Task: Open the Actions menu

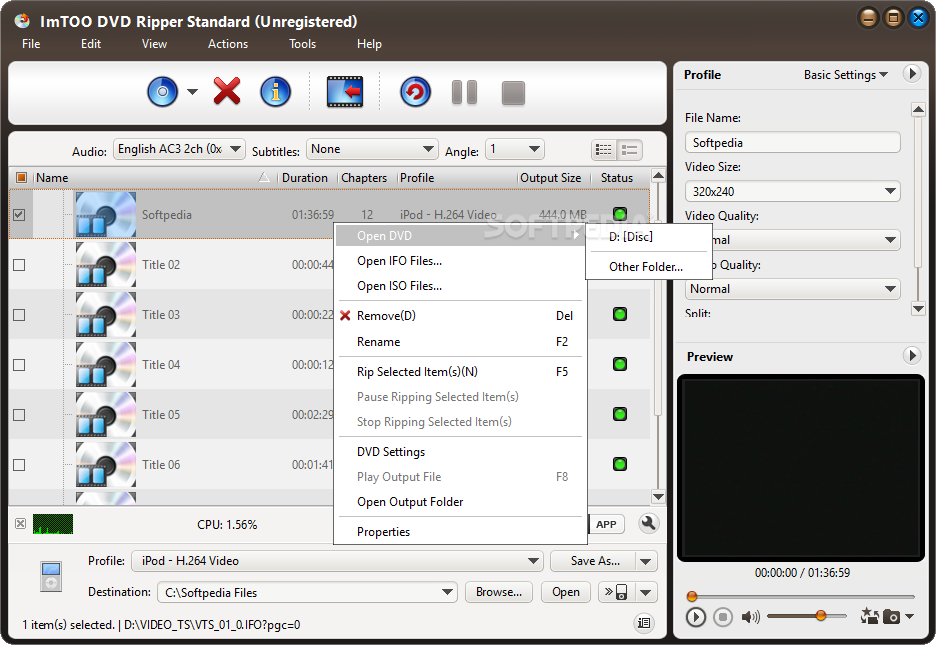Action: (x=227, y=44)
